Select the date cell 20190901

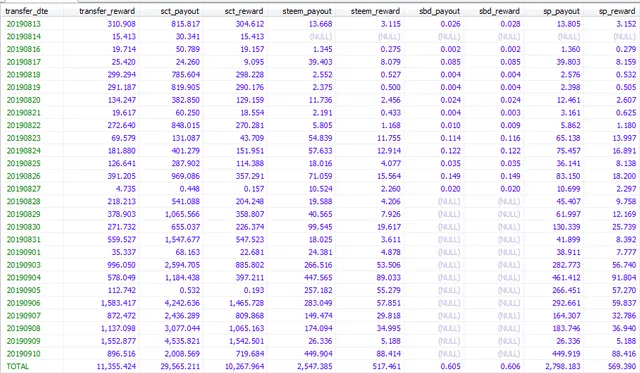tap(24, 252)
